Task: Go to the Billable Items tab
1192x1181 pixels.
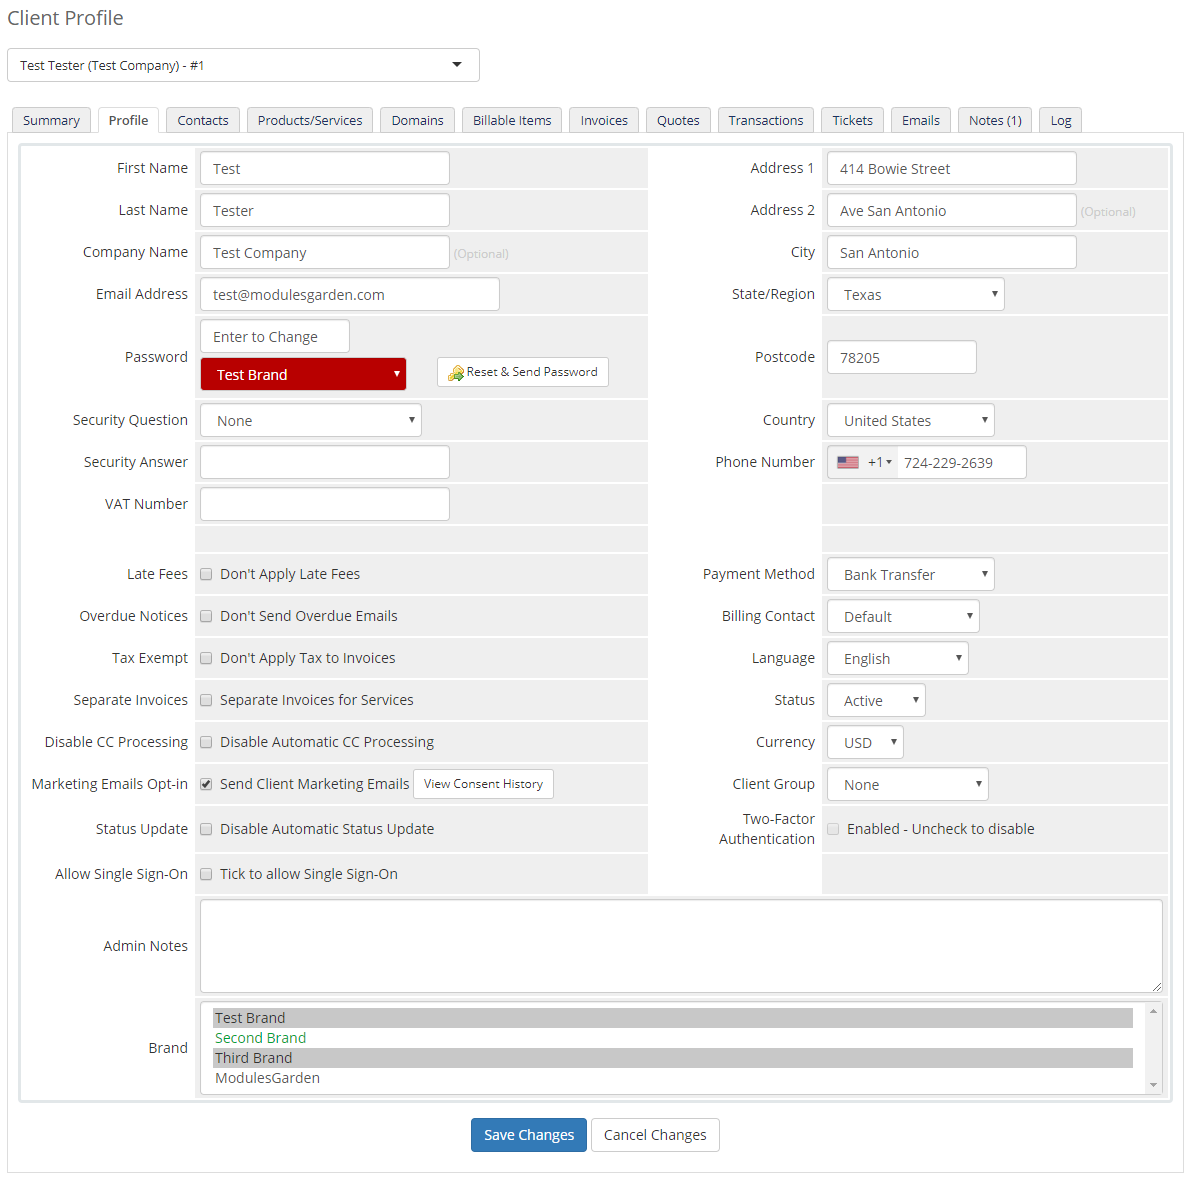Action: tap(511, 119)
